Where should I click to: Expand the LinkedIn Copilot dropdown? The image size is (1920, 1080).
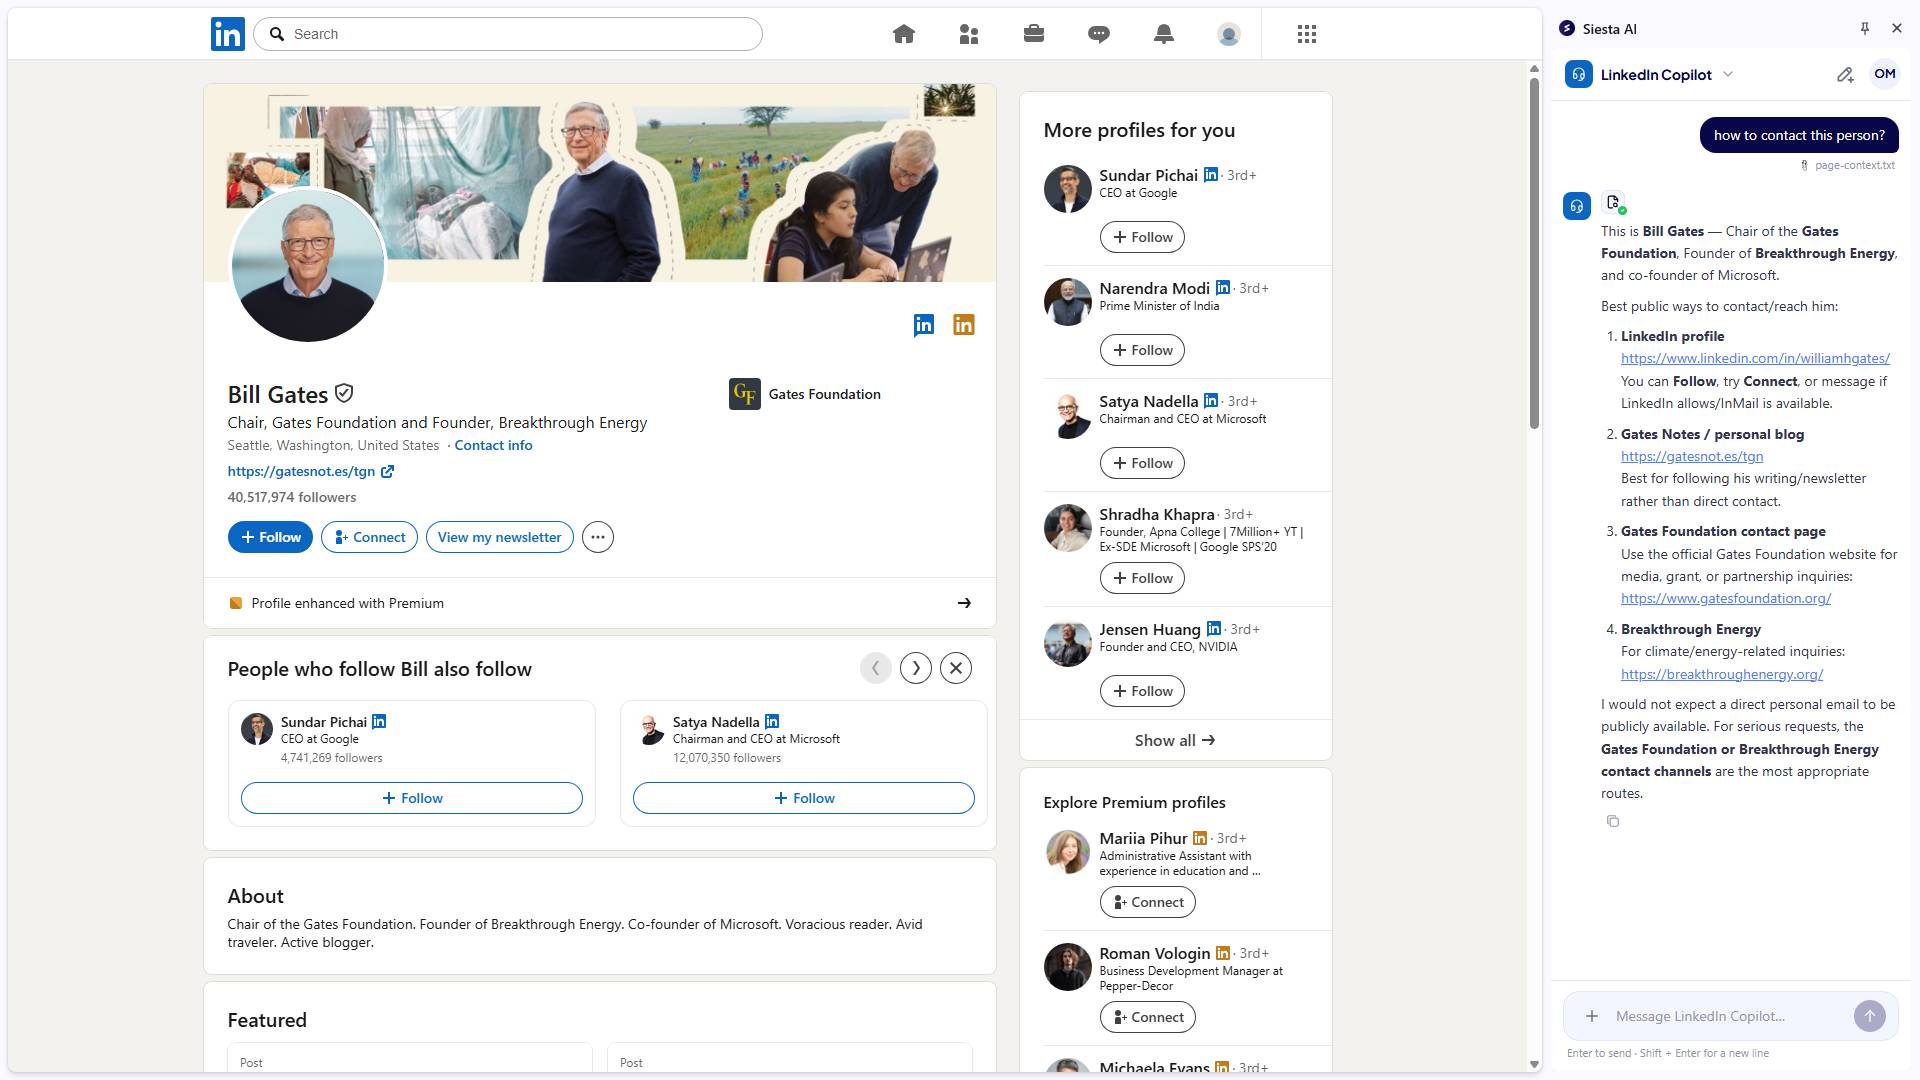(x=1728, y=75)
